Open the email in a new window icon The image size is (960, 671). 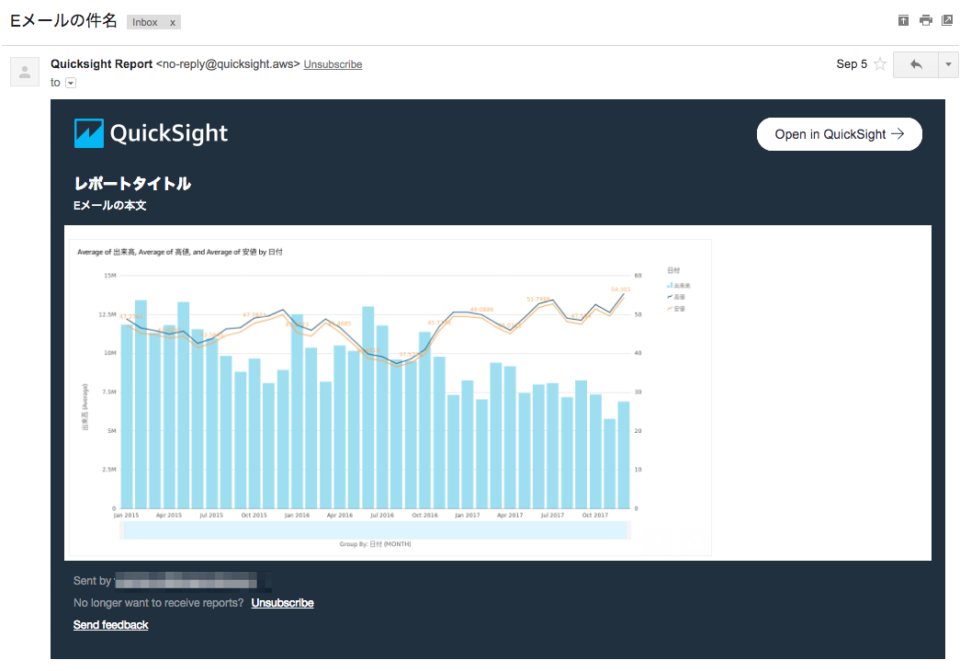[946, 20]
